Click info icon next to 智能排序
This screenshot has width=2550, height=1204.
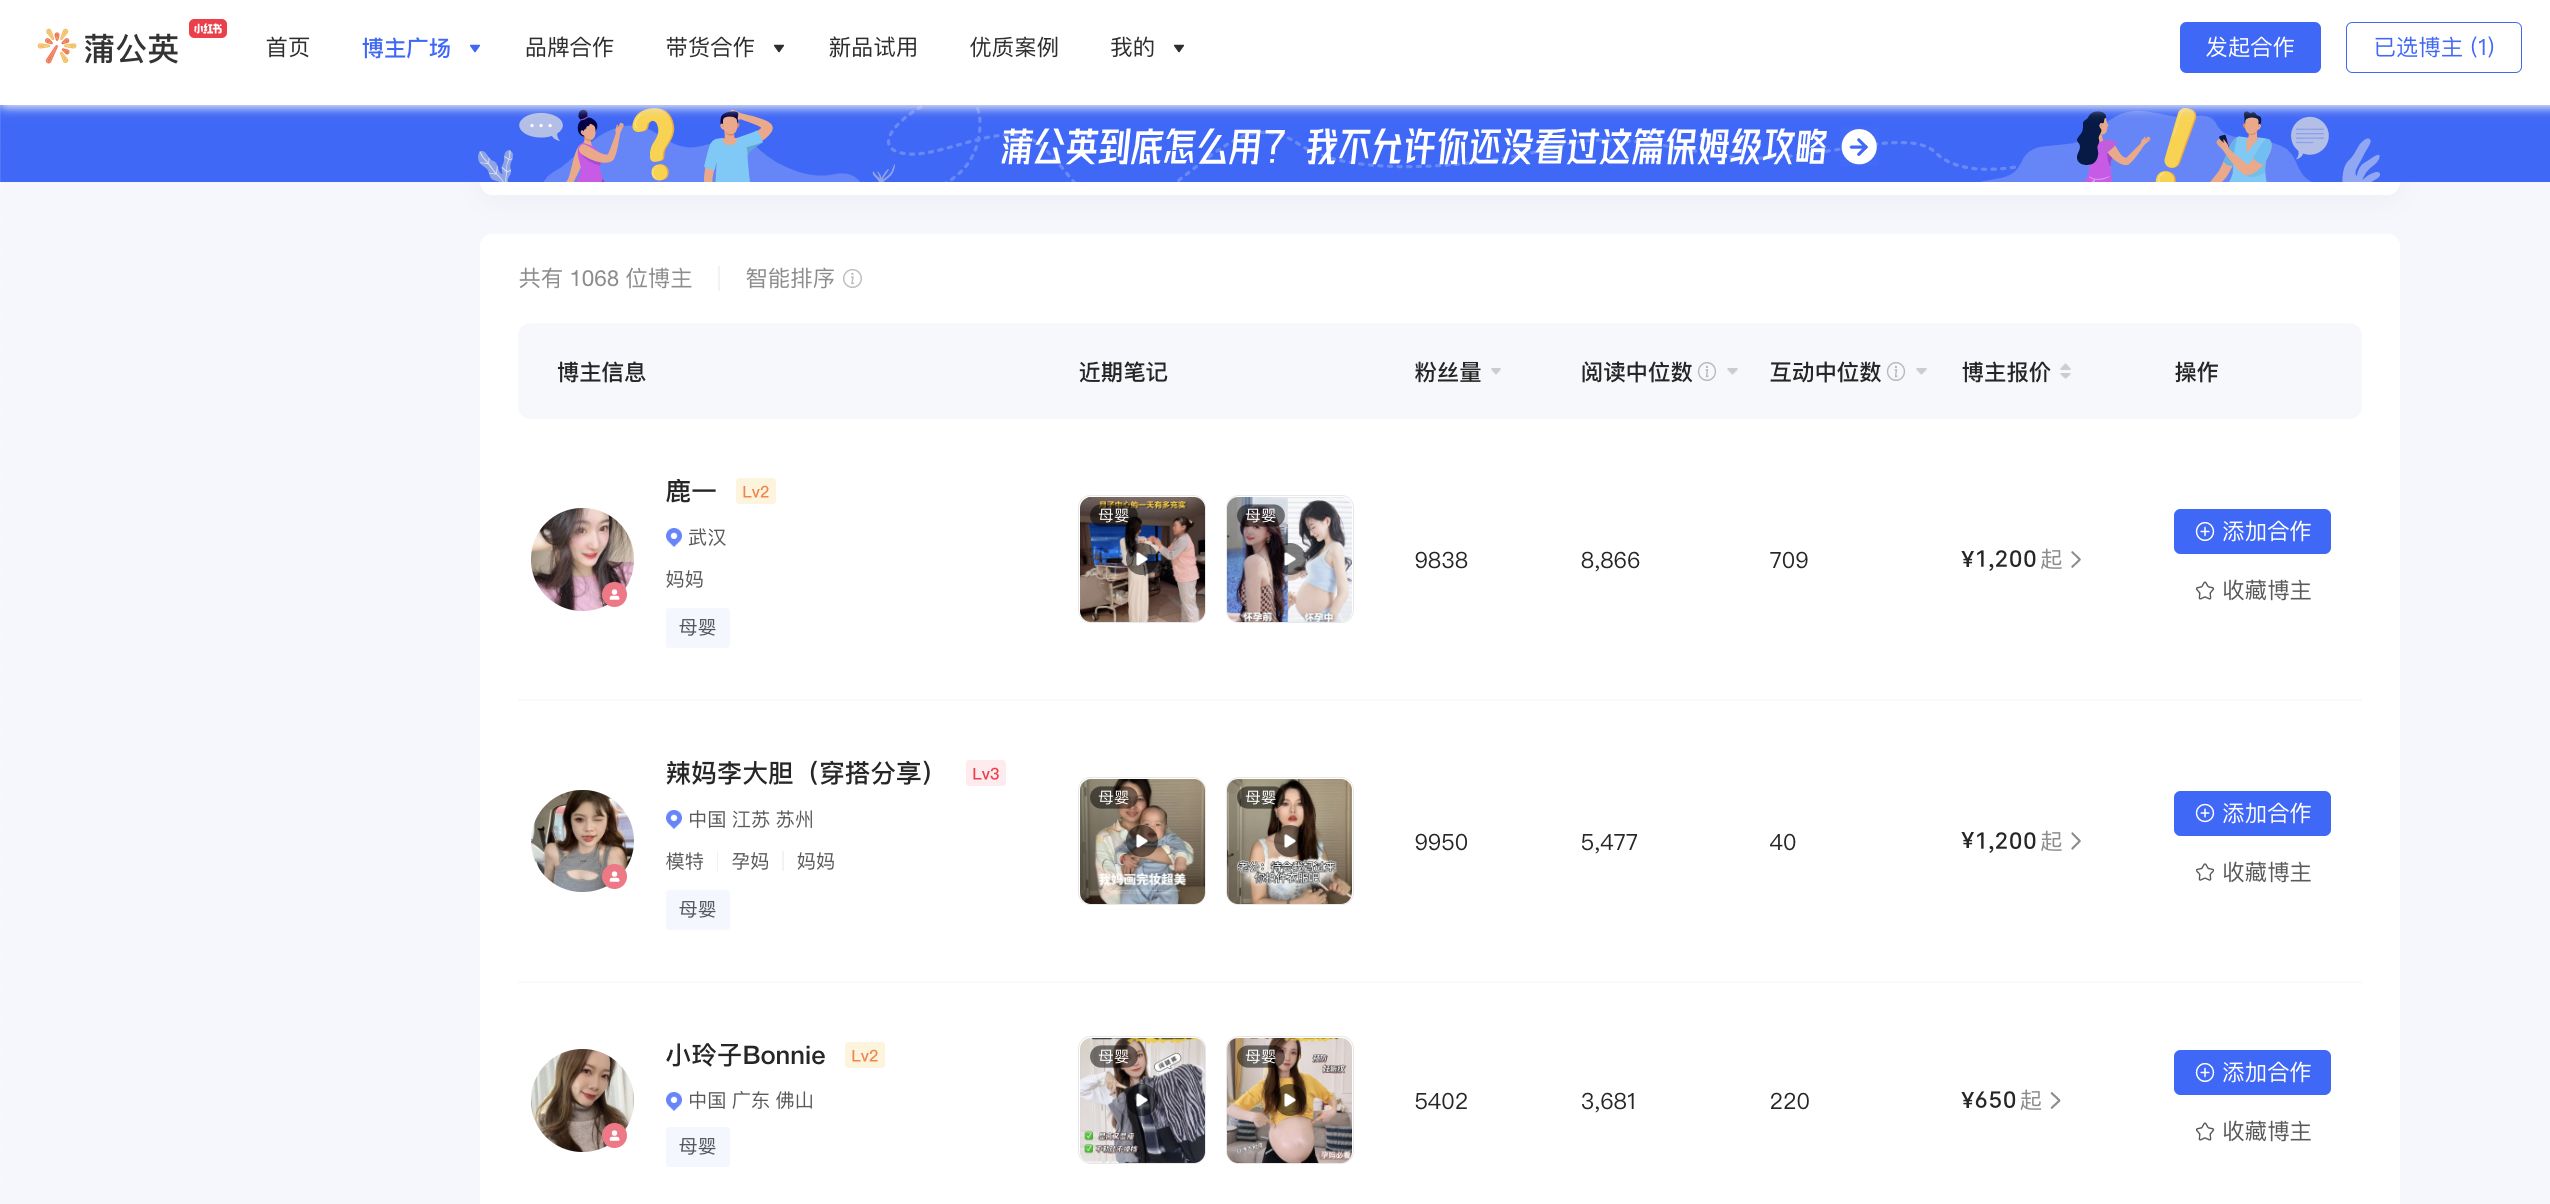point(852,279)
